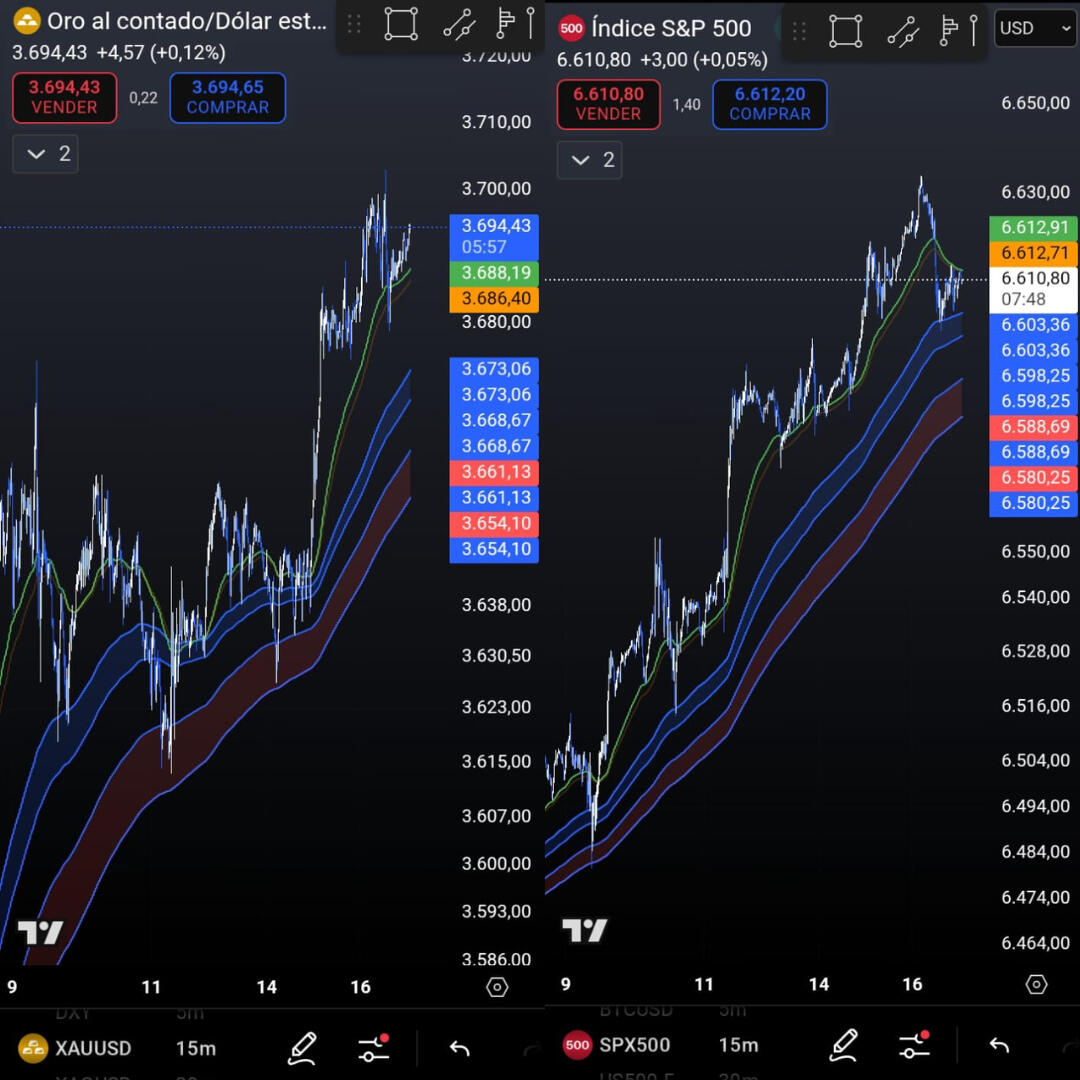Screen dimensions: 1080x1080
Task: Tap red 500 icon beside SPX500 in bottom bar
Action: pos(577,1045)
